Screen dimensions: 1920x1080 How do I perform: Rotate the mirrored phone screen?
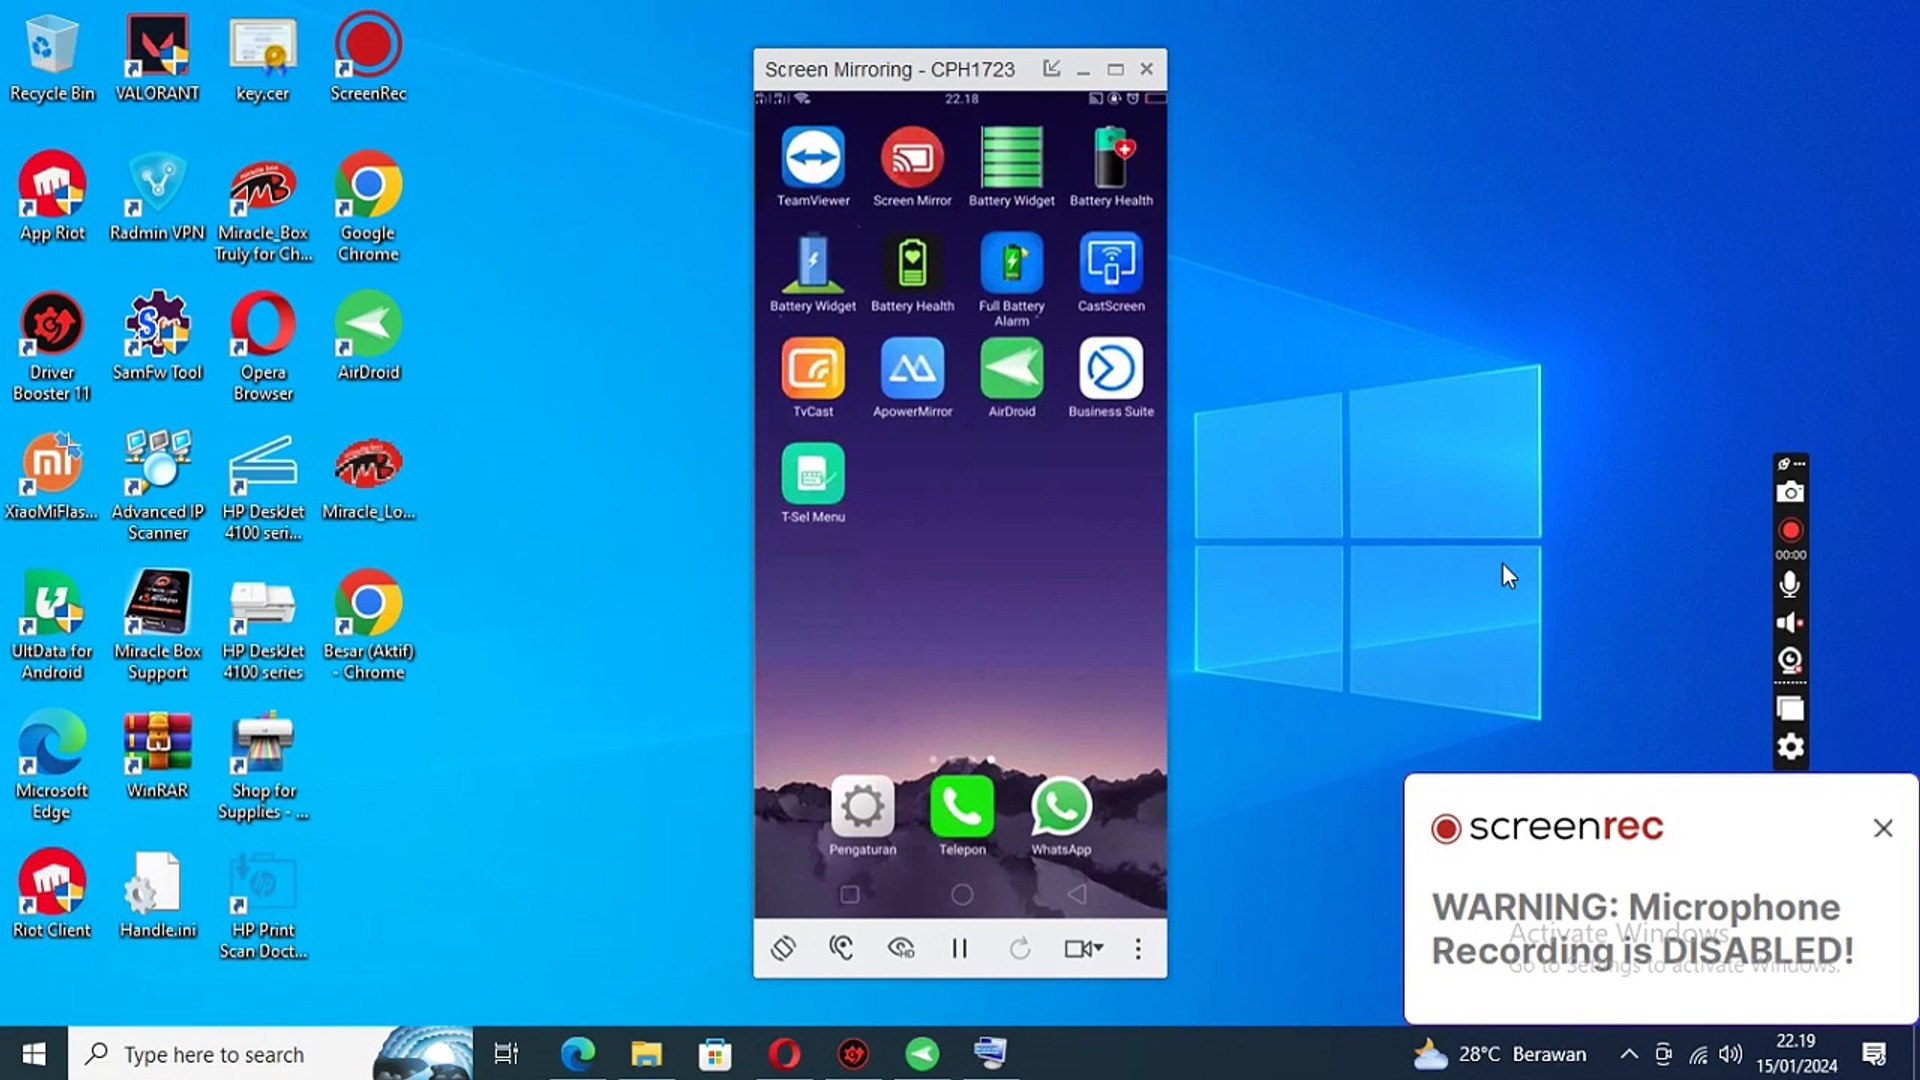point(785,948)
